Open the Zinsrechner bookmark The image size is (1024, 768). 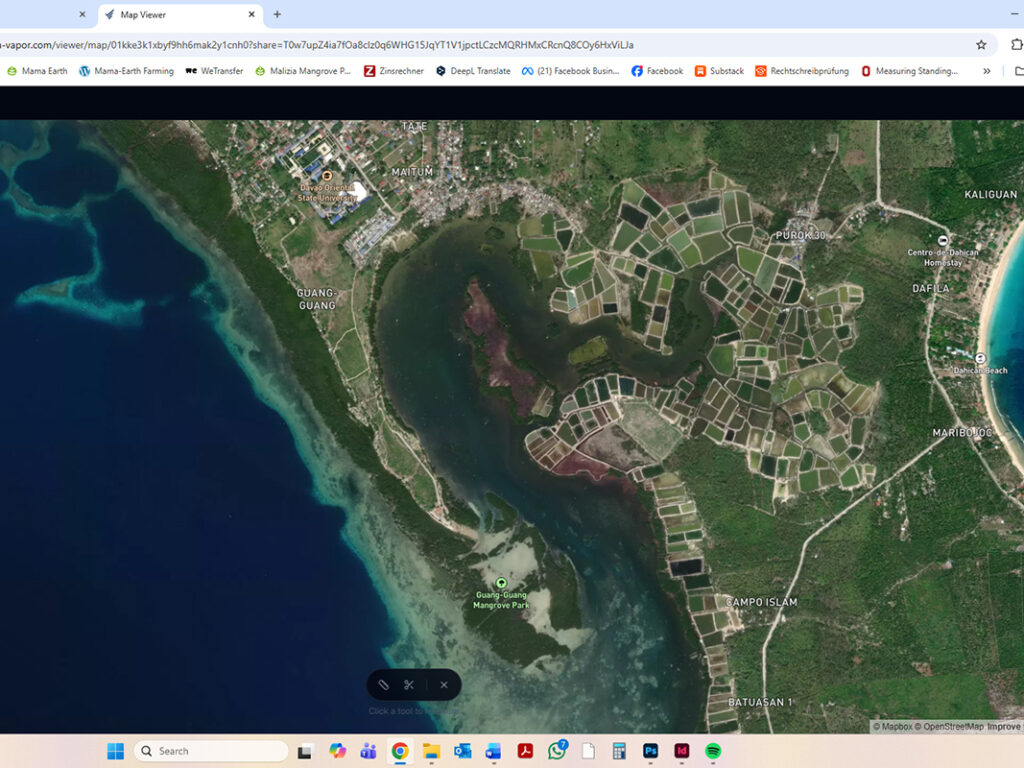[394, 71]
